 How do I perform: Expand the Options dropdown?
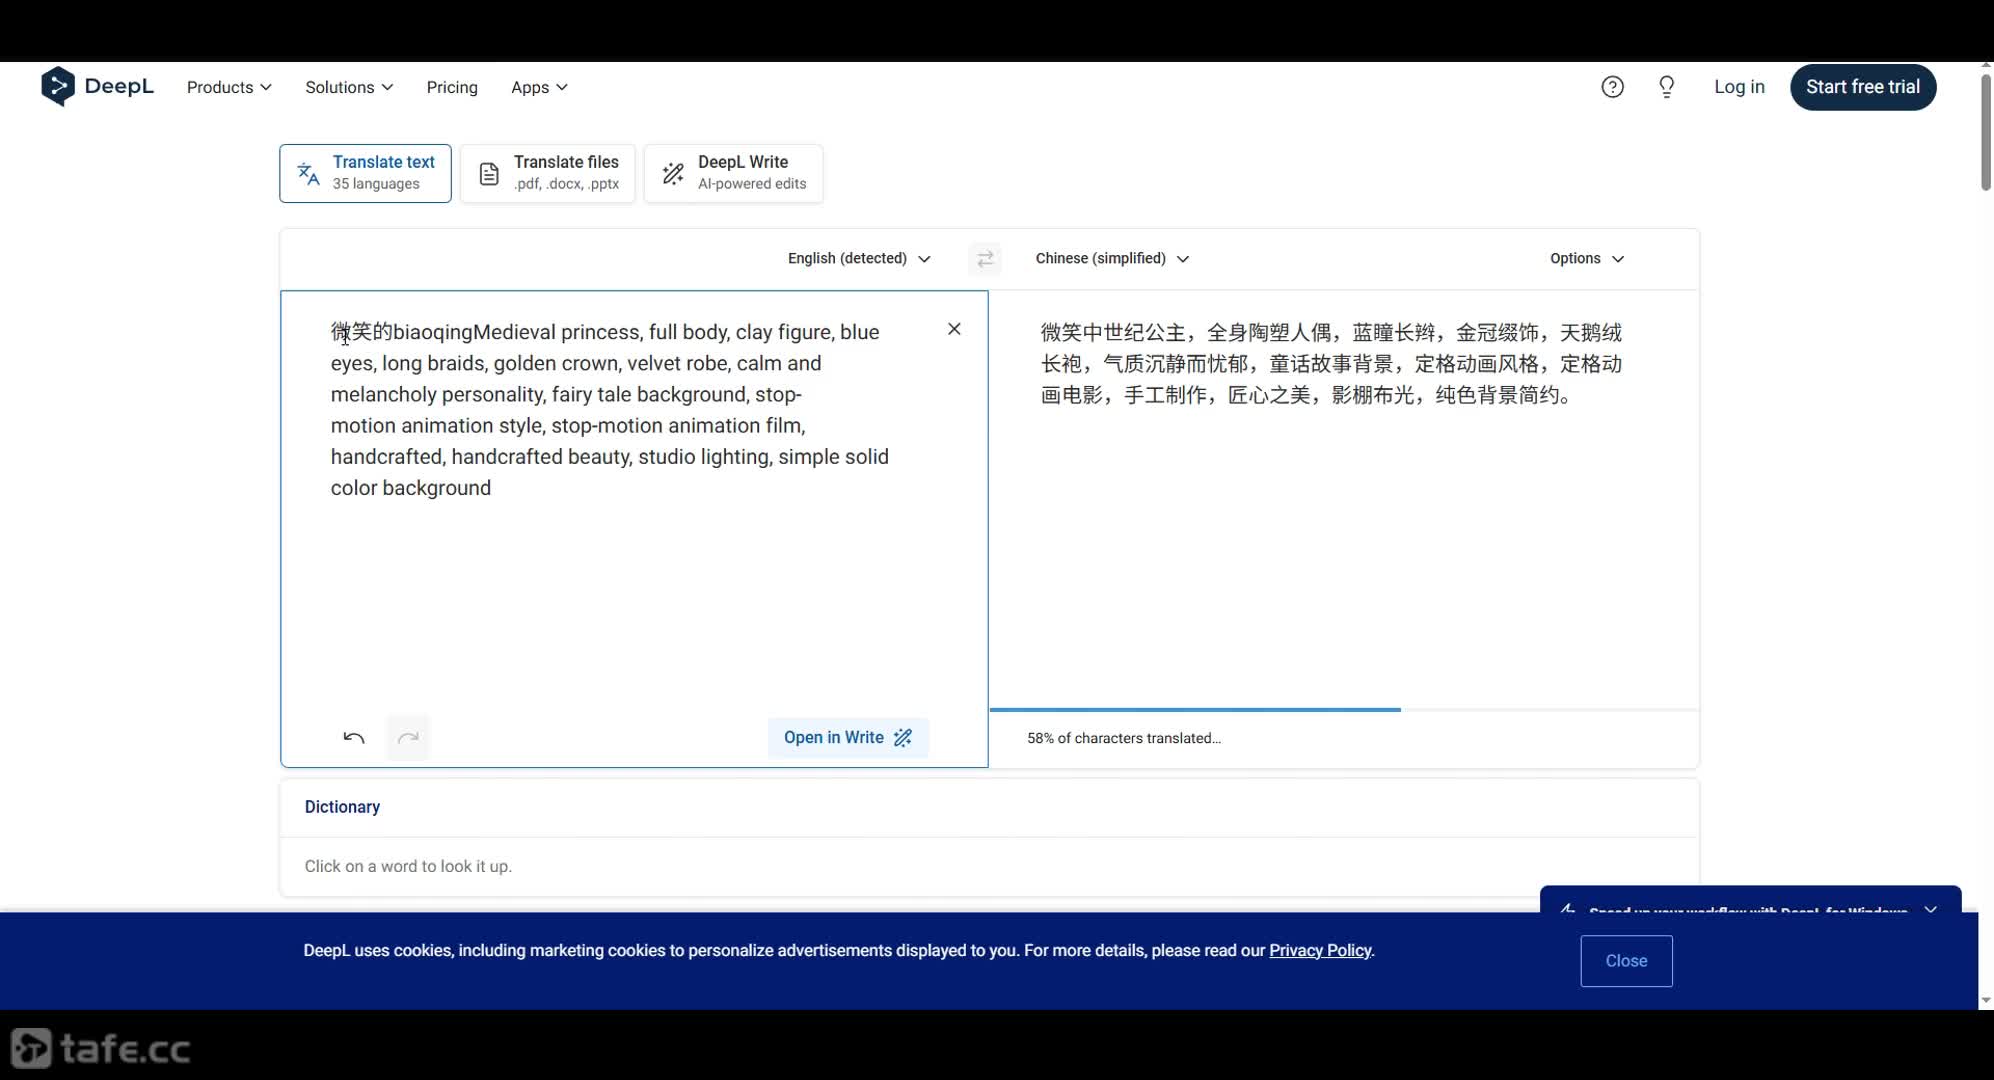click(1586, 258)
